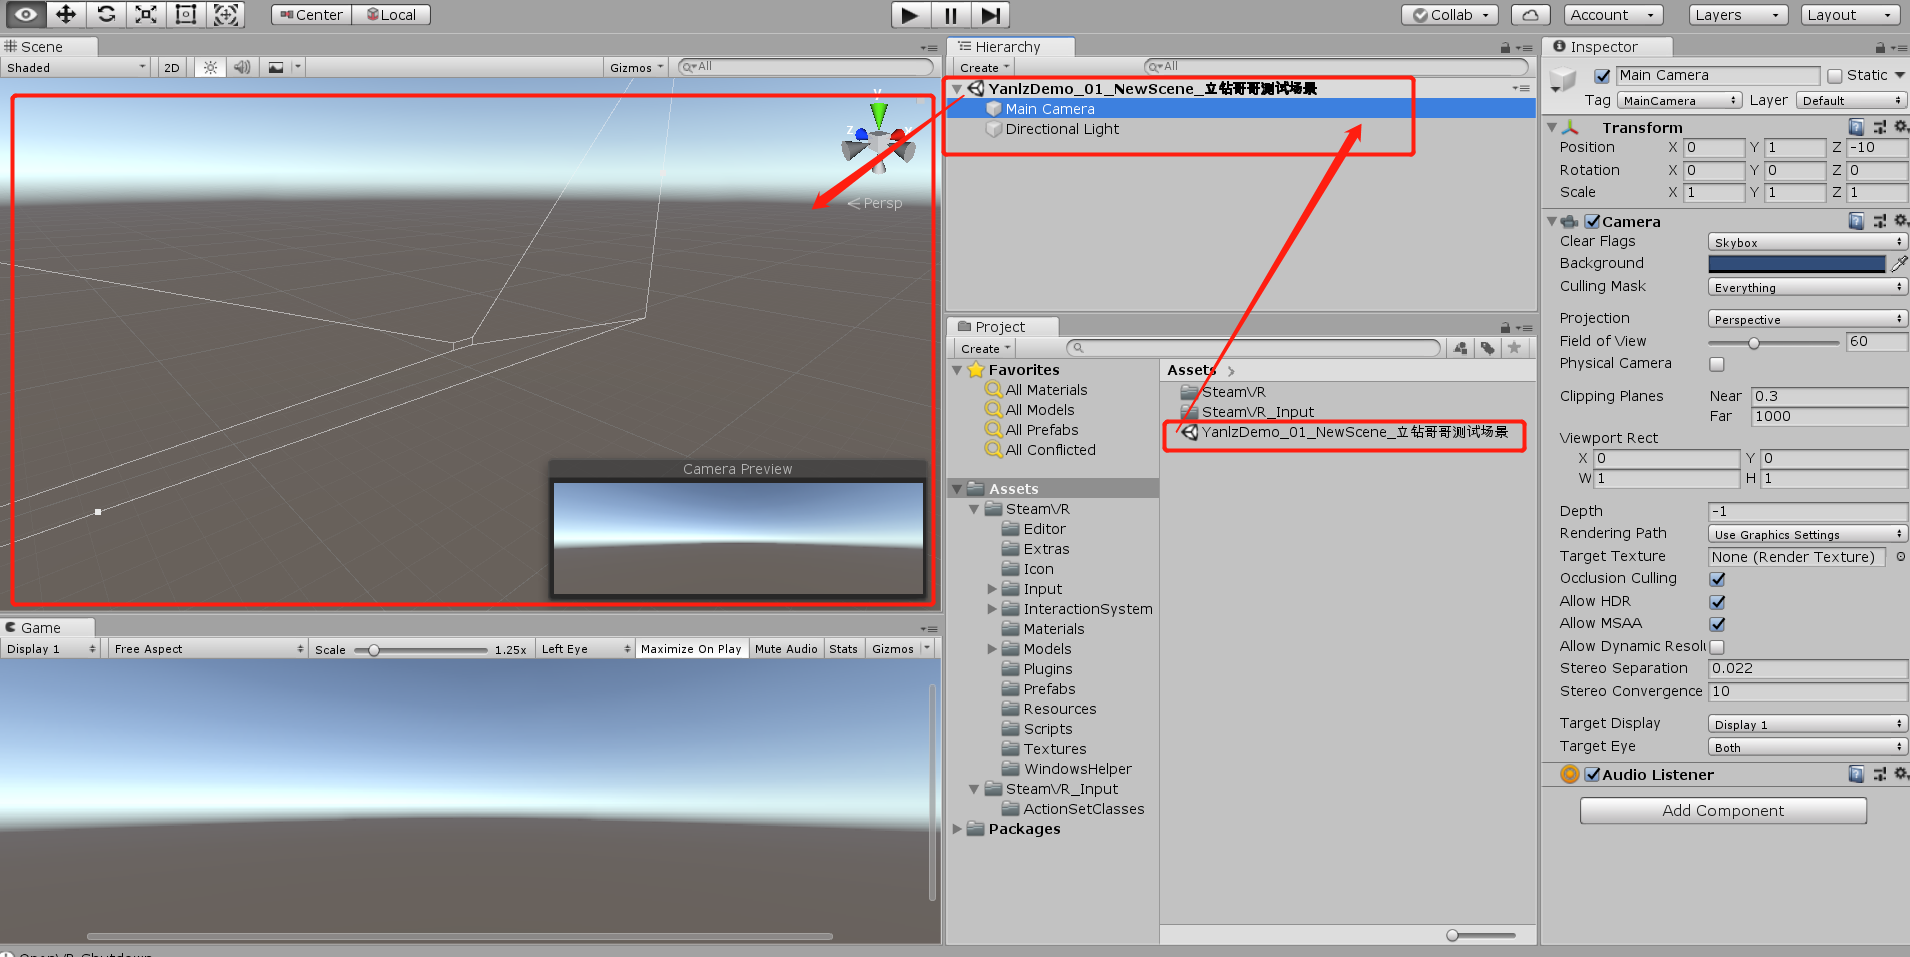Click Create in the Hierarchy panel
1910x957 pixels.
(x=981, y=67)
